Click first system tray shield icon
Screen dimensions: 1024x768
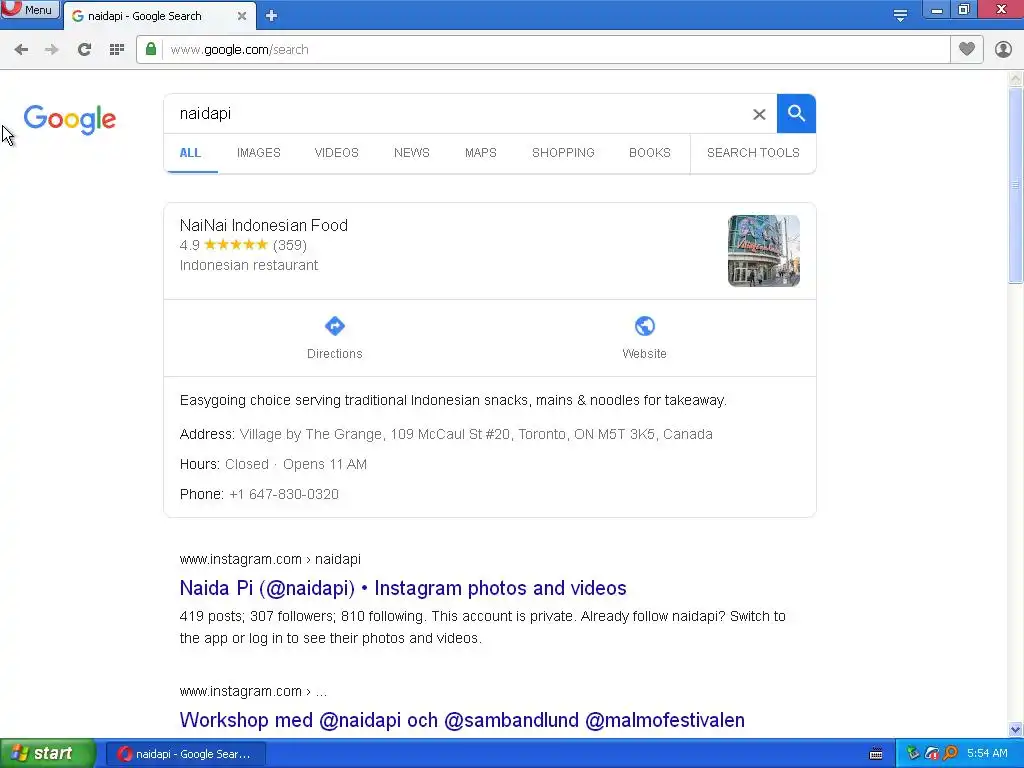coord(912,754)
